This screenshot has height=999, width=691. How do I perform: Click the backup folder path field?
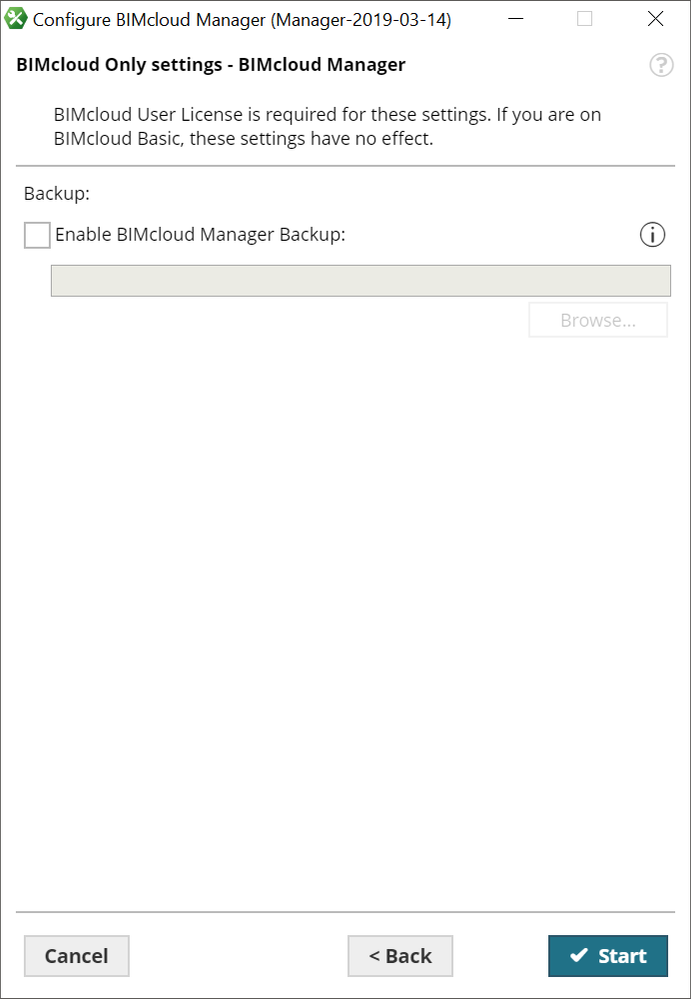point(360,281)
